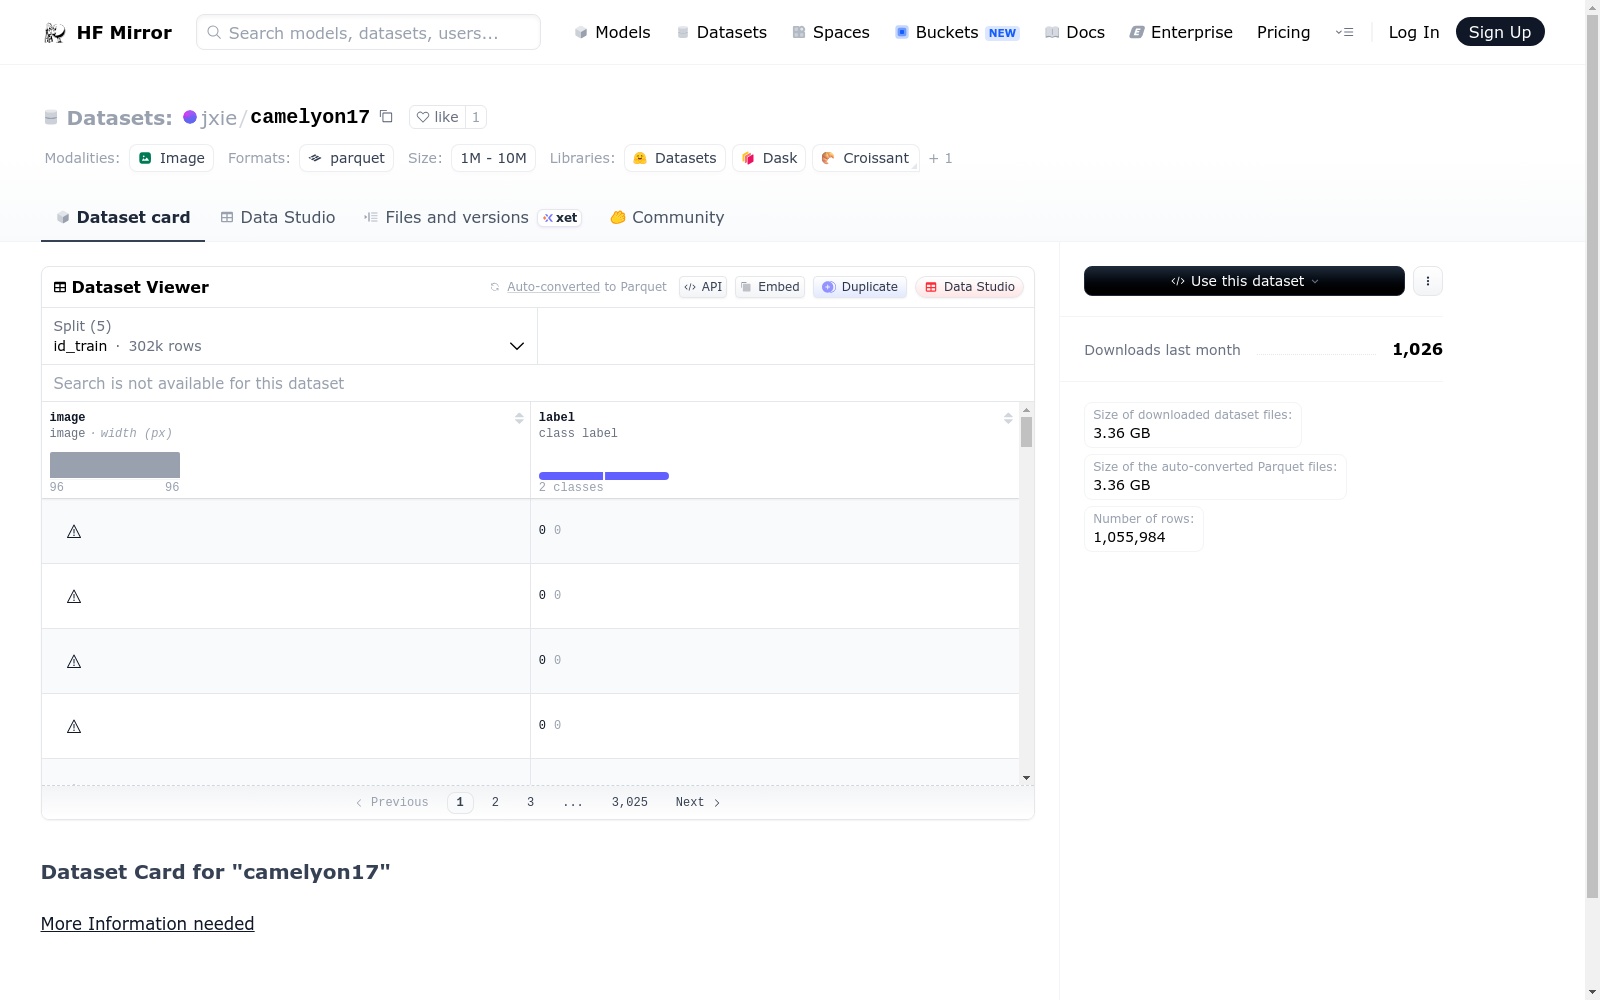Click the 1M - 10M size tag
Viewport: 1600px width, 1000px height.
coord(494,158)
